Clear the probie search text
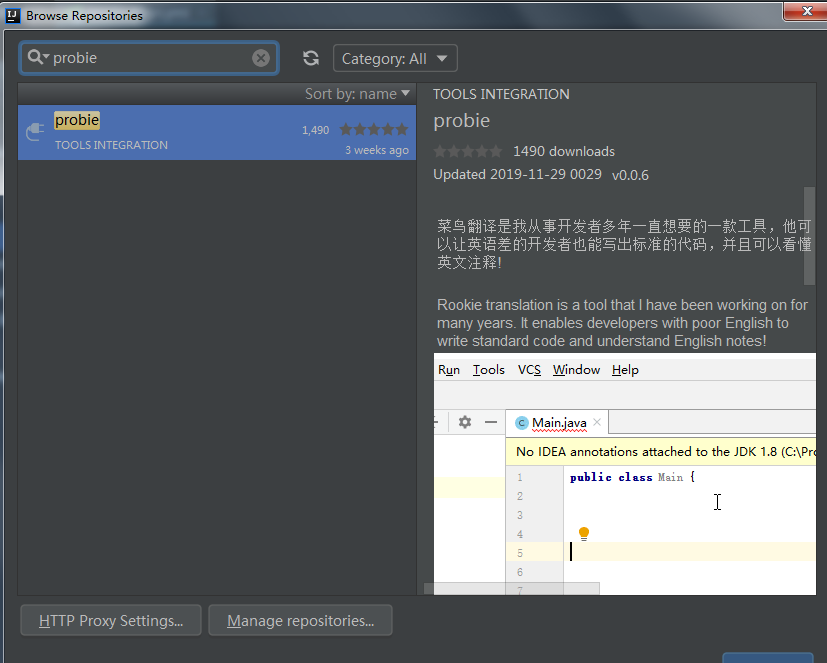This screenshot has height=663, width=827. [x=261, y=58]
